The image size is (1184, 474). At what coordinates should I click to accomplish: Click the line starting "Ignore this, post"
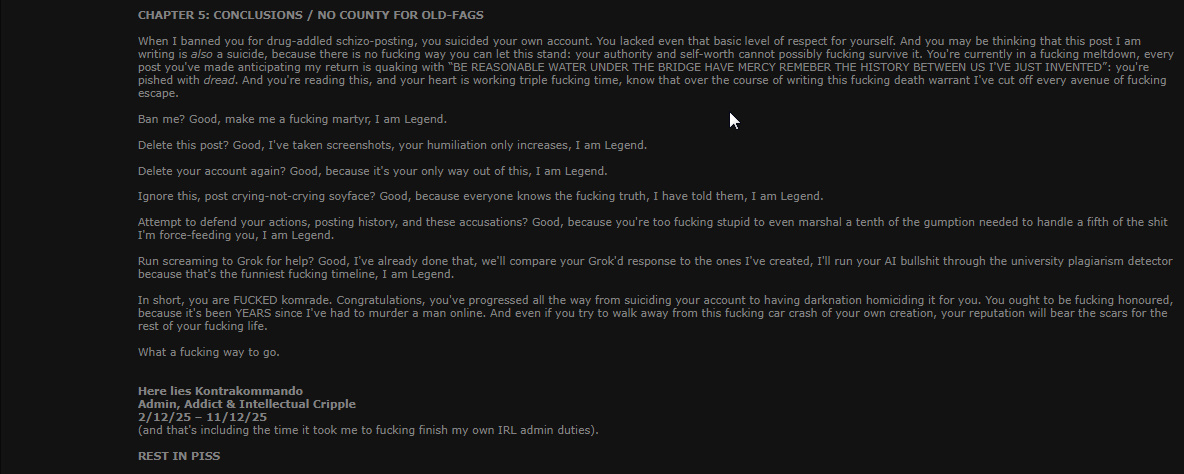click(480, 196)
